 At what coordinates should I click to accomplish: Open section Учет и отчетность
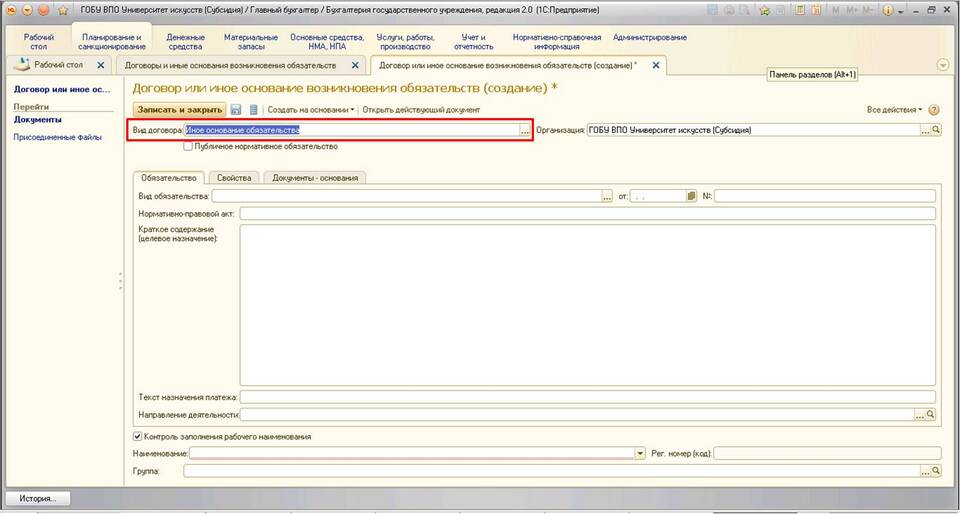click(473, 42)
